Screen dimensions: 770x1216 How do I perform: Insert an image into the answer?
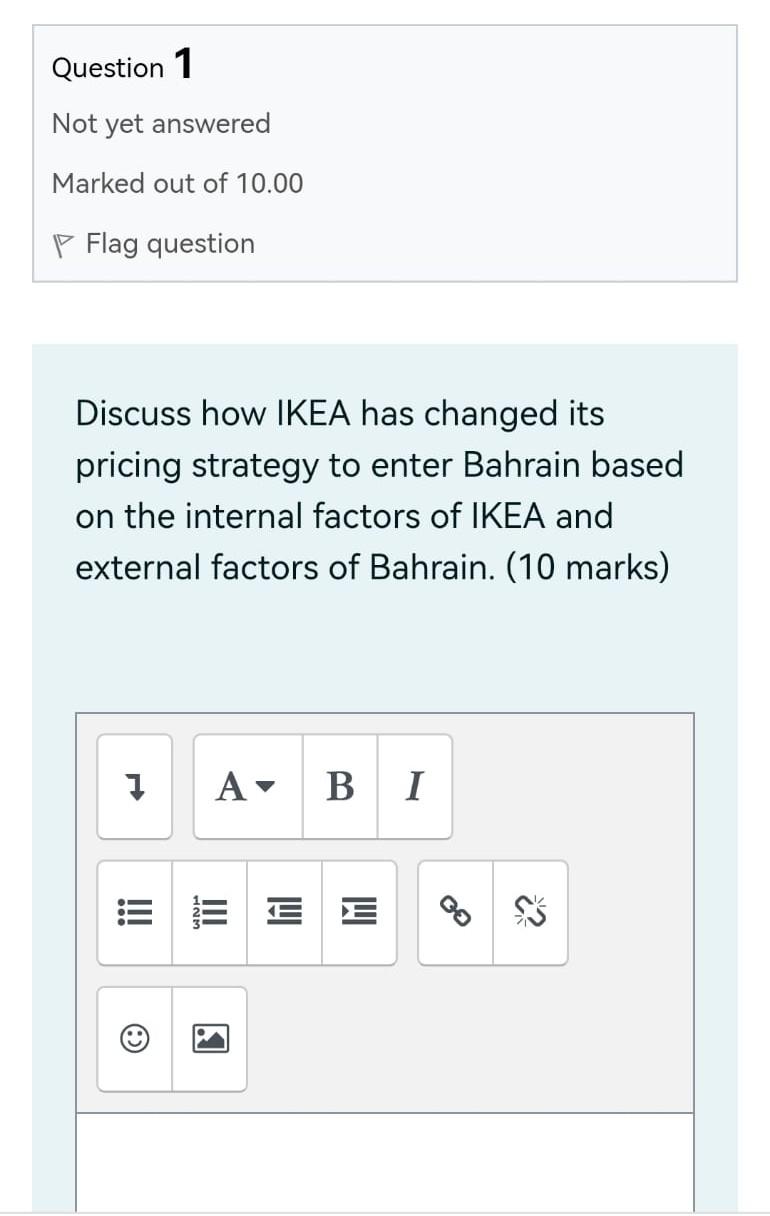pyautogui.click(x=209, y=1039)
